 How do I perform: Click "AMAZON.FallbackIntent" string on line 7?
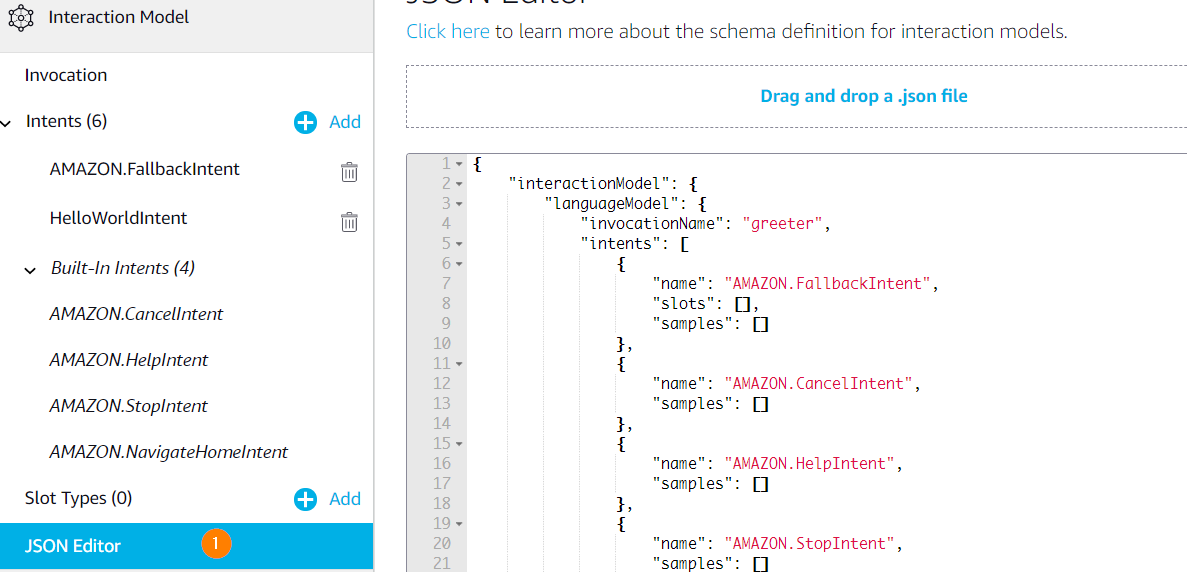(827, 283)
